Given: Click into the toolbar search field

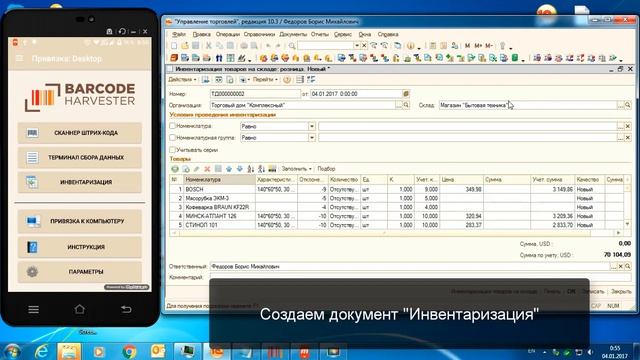Looking at the screenshot, I should 326,46.
